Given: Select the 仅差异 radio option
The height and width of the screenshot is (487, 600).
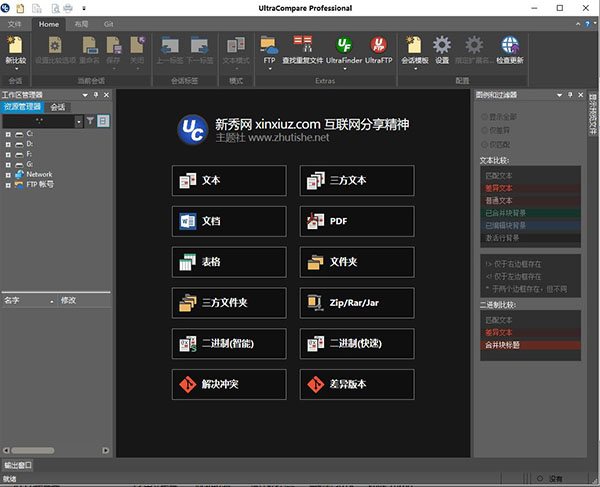Looking at the screenshot, I should (x=496, y=130).
